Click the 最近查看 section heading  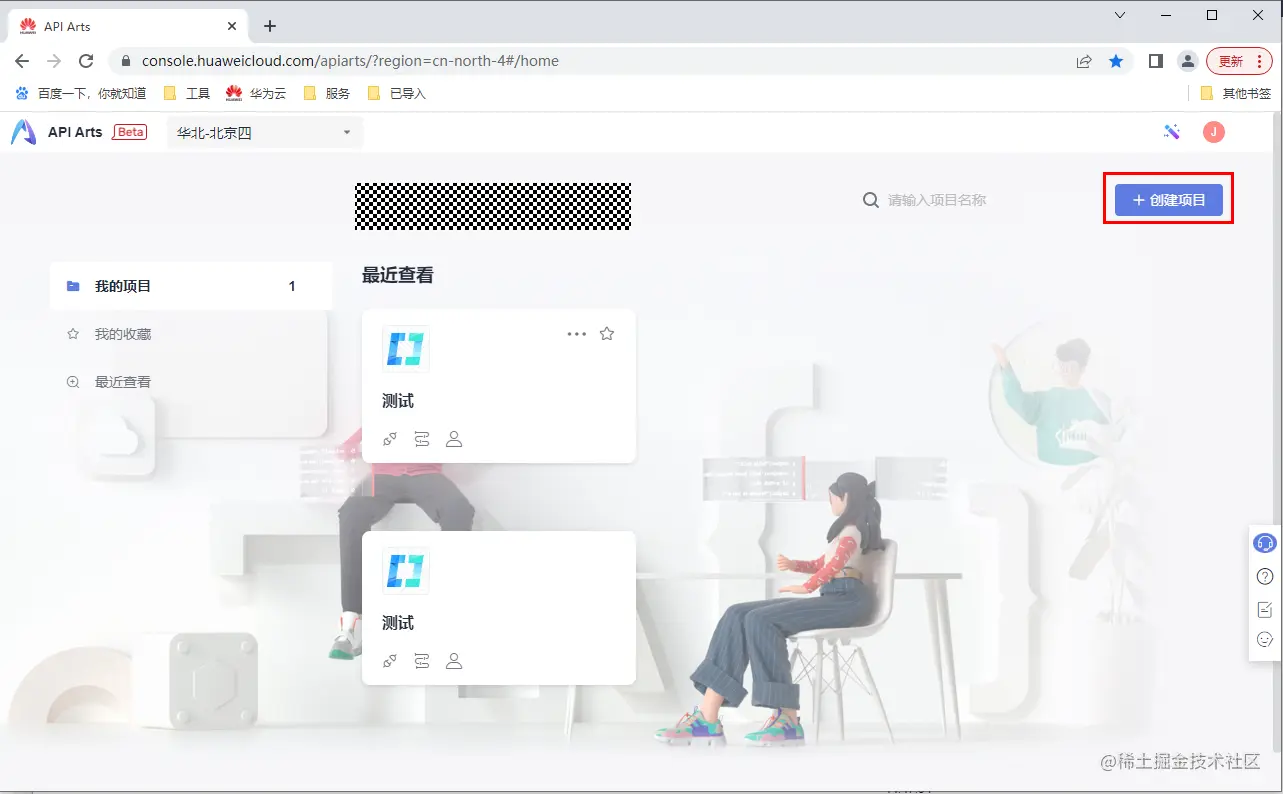pyautogui.click(x=398, y=275)
